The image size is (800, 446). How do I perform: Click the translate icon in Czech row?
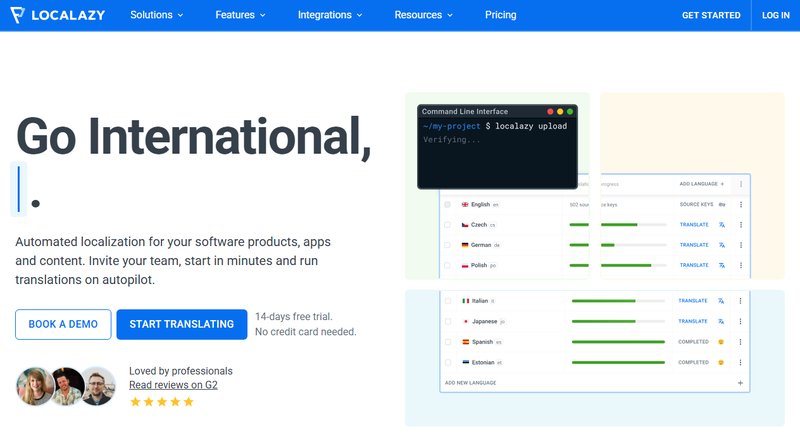click(x=722, y=225)
